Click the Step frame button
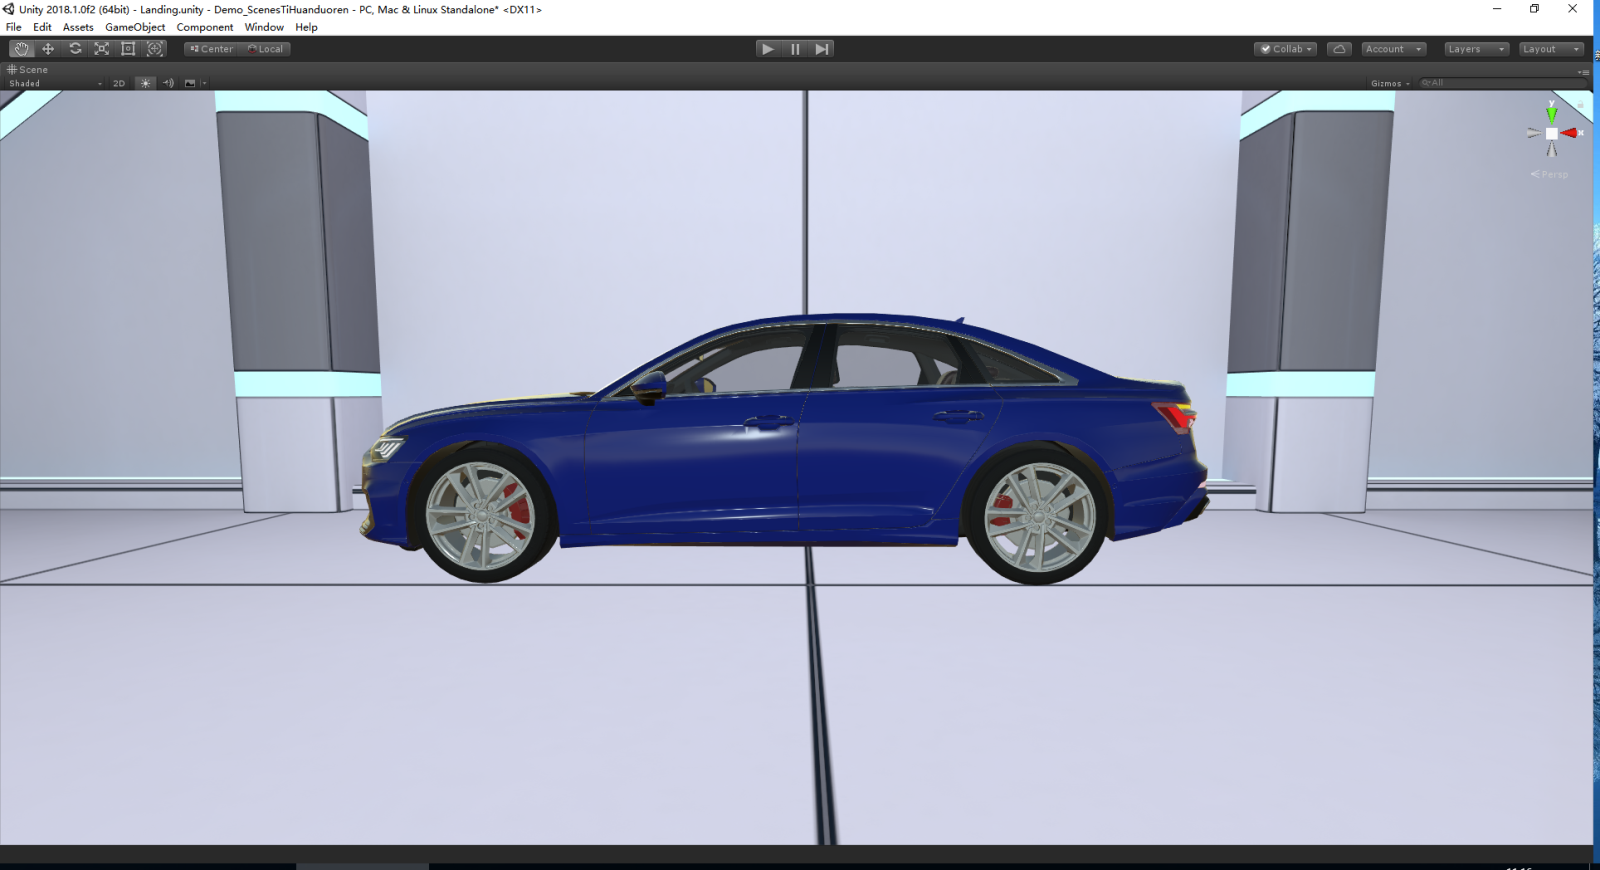Screen dimensions: 1600x870 pyautogui.click(x=822, y=49)
